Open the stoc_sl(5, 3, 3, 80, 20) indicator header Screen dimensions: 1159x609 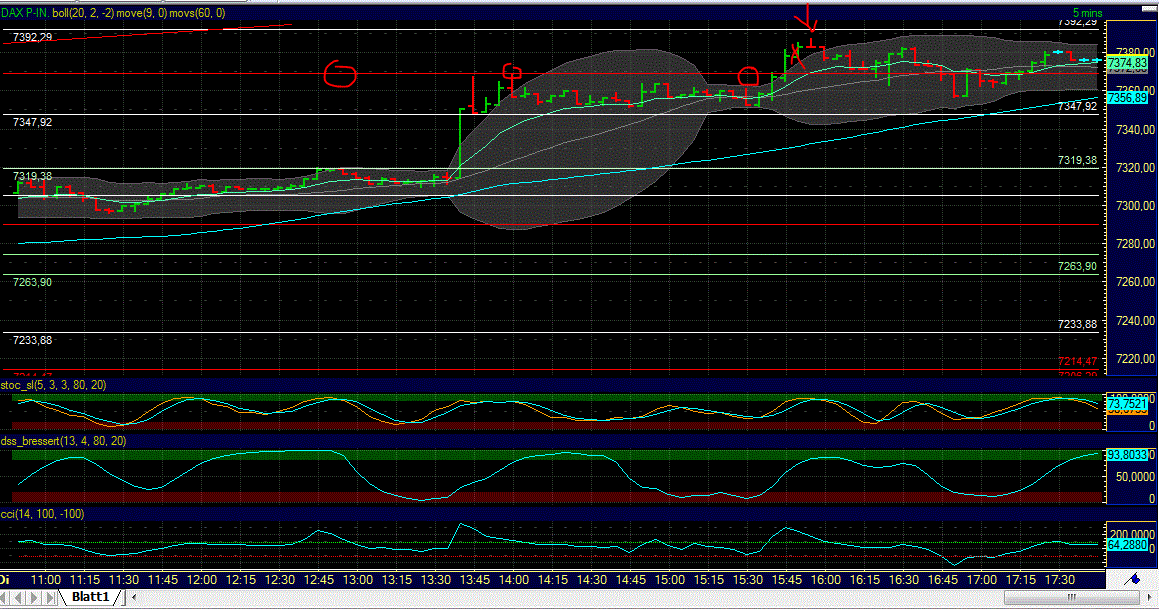pyautogui.click(x=52, y=384)
